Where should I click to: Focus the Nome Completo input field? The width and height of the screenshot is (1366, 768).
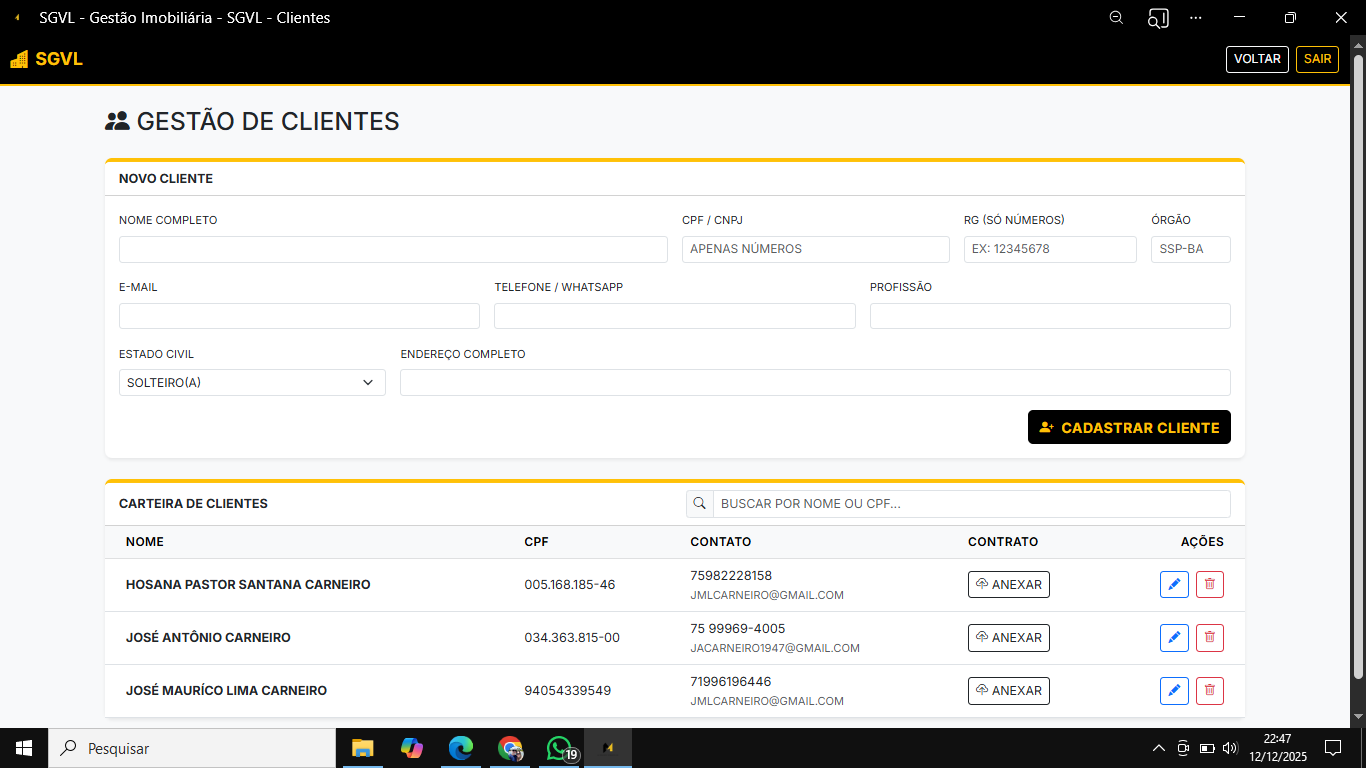393,249
